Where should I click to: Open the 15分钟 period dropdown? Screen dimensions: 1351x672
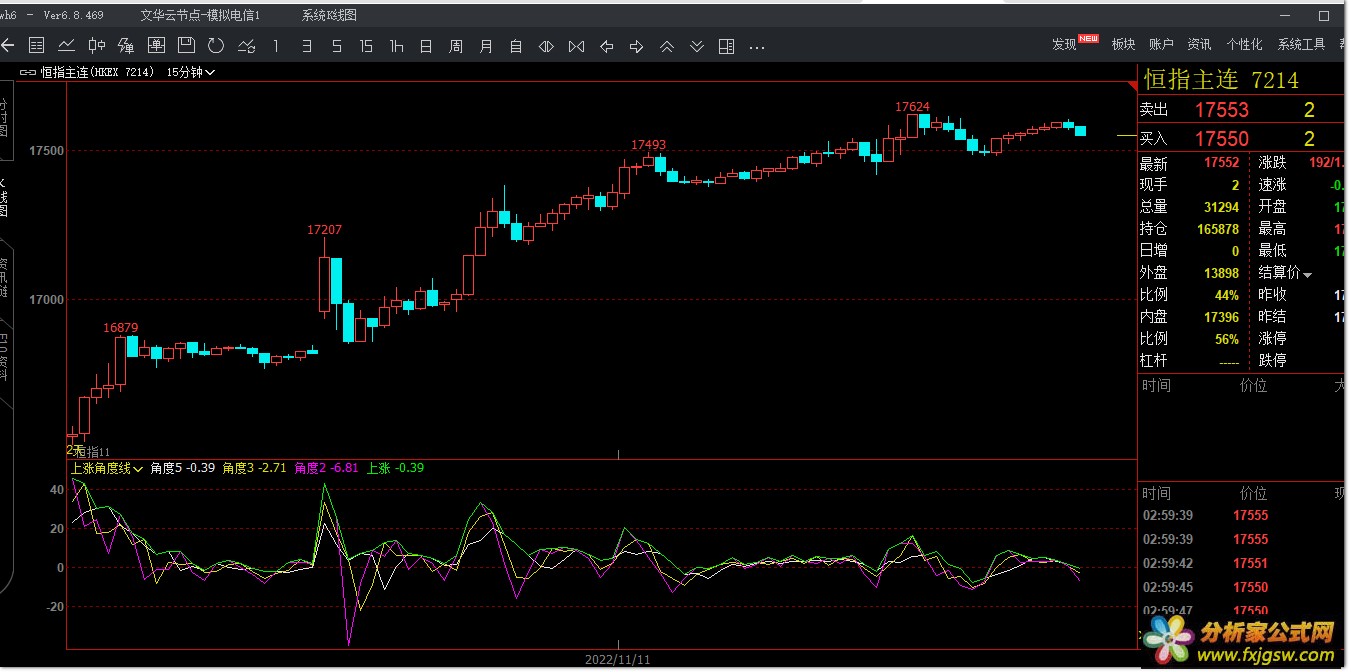click(191, 72)
